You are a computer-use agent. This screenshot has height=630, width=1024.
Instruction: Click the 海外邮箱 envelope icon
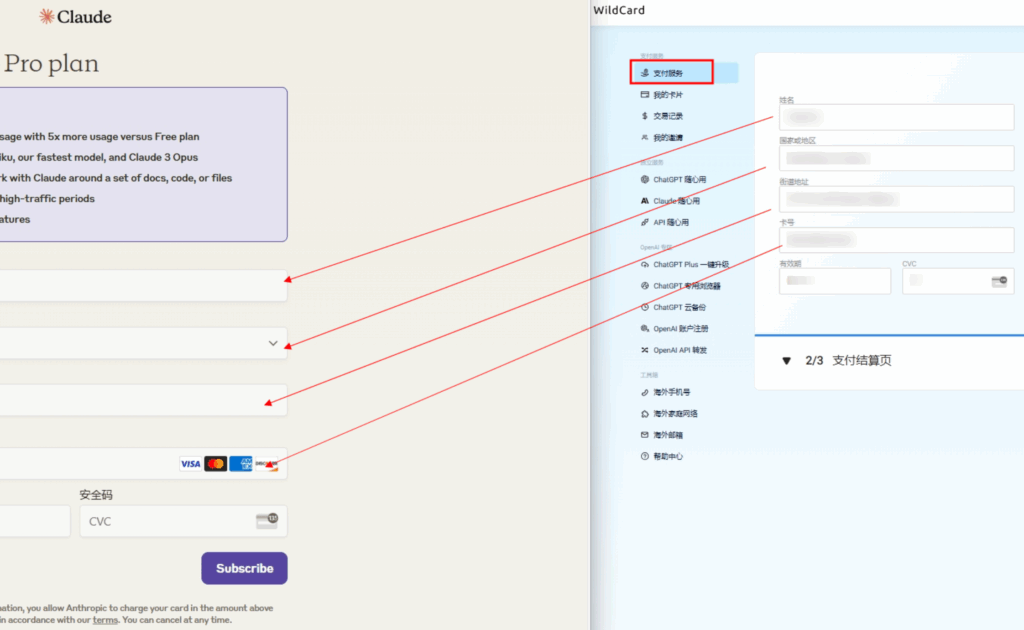pos(645,435)
